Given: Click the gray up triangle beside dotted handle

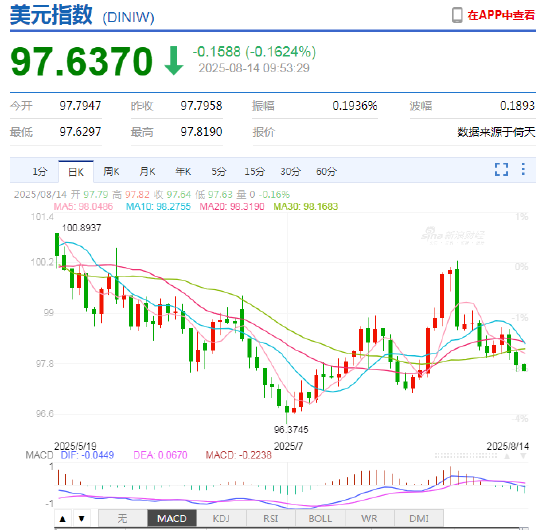Looking at the screenshot, I should coord(507,456).
